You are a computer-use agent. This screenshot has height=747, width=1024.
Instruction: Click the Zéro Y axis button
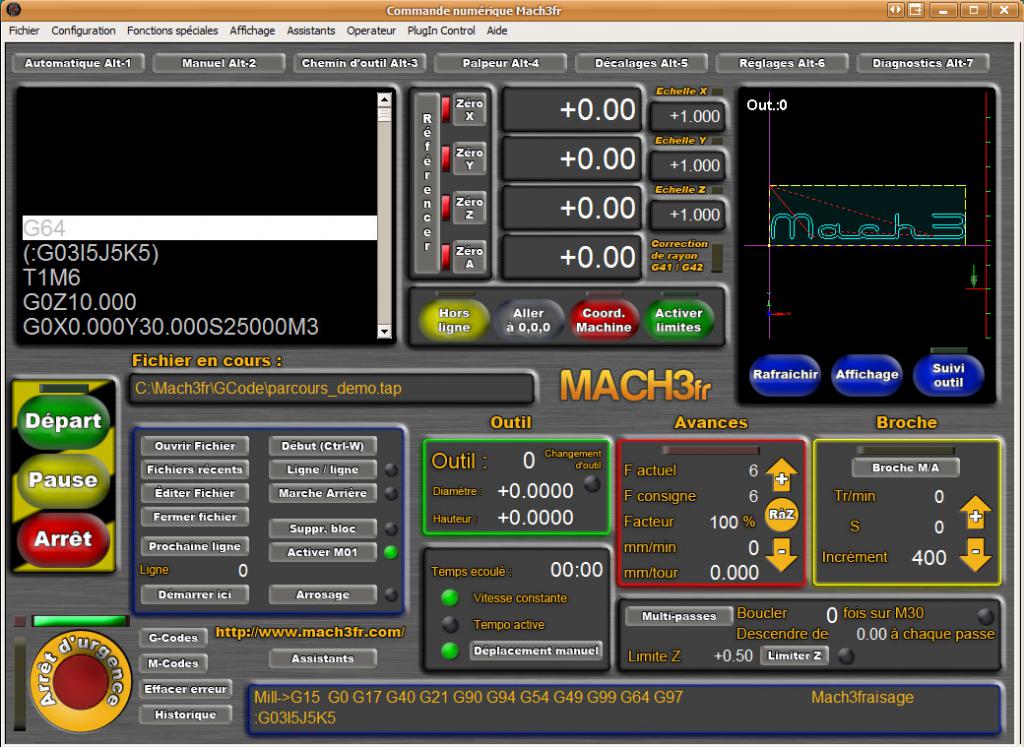(x=470, y=159)
